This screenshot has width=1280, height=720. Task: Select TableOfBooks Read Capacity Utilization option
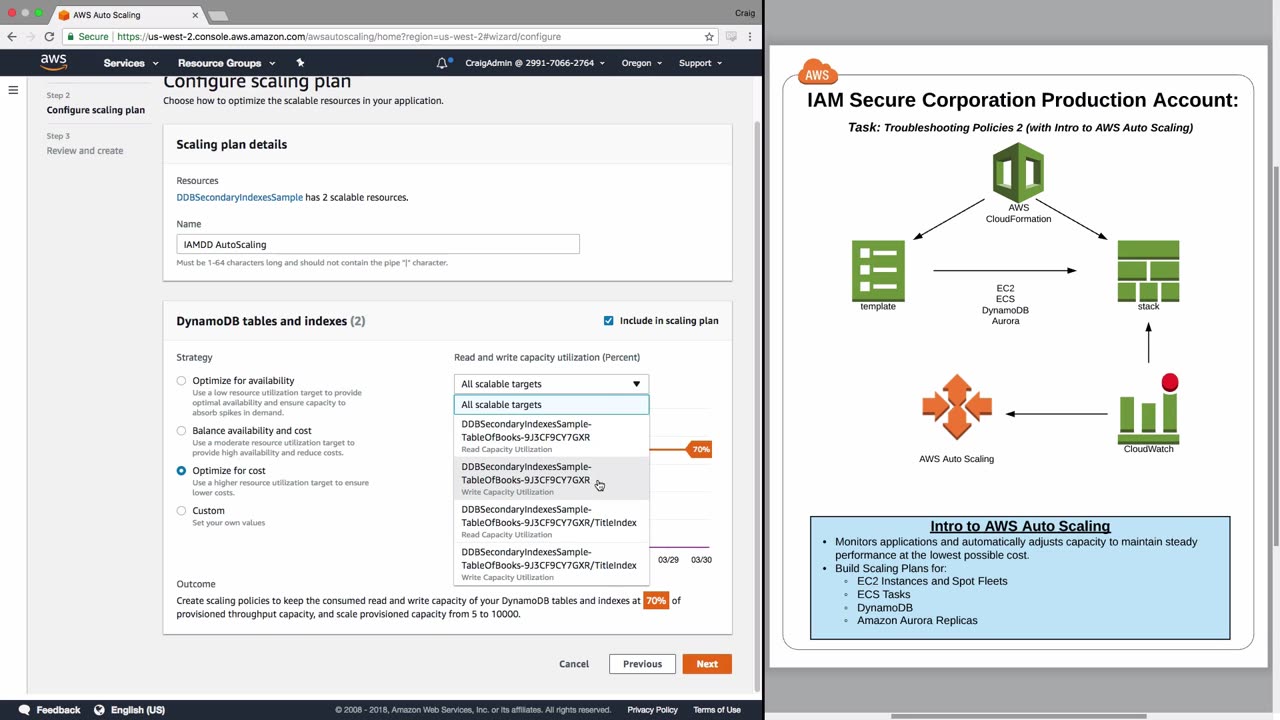point(551,436)
